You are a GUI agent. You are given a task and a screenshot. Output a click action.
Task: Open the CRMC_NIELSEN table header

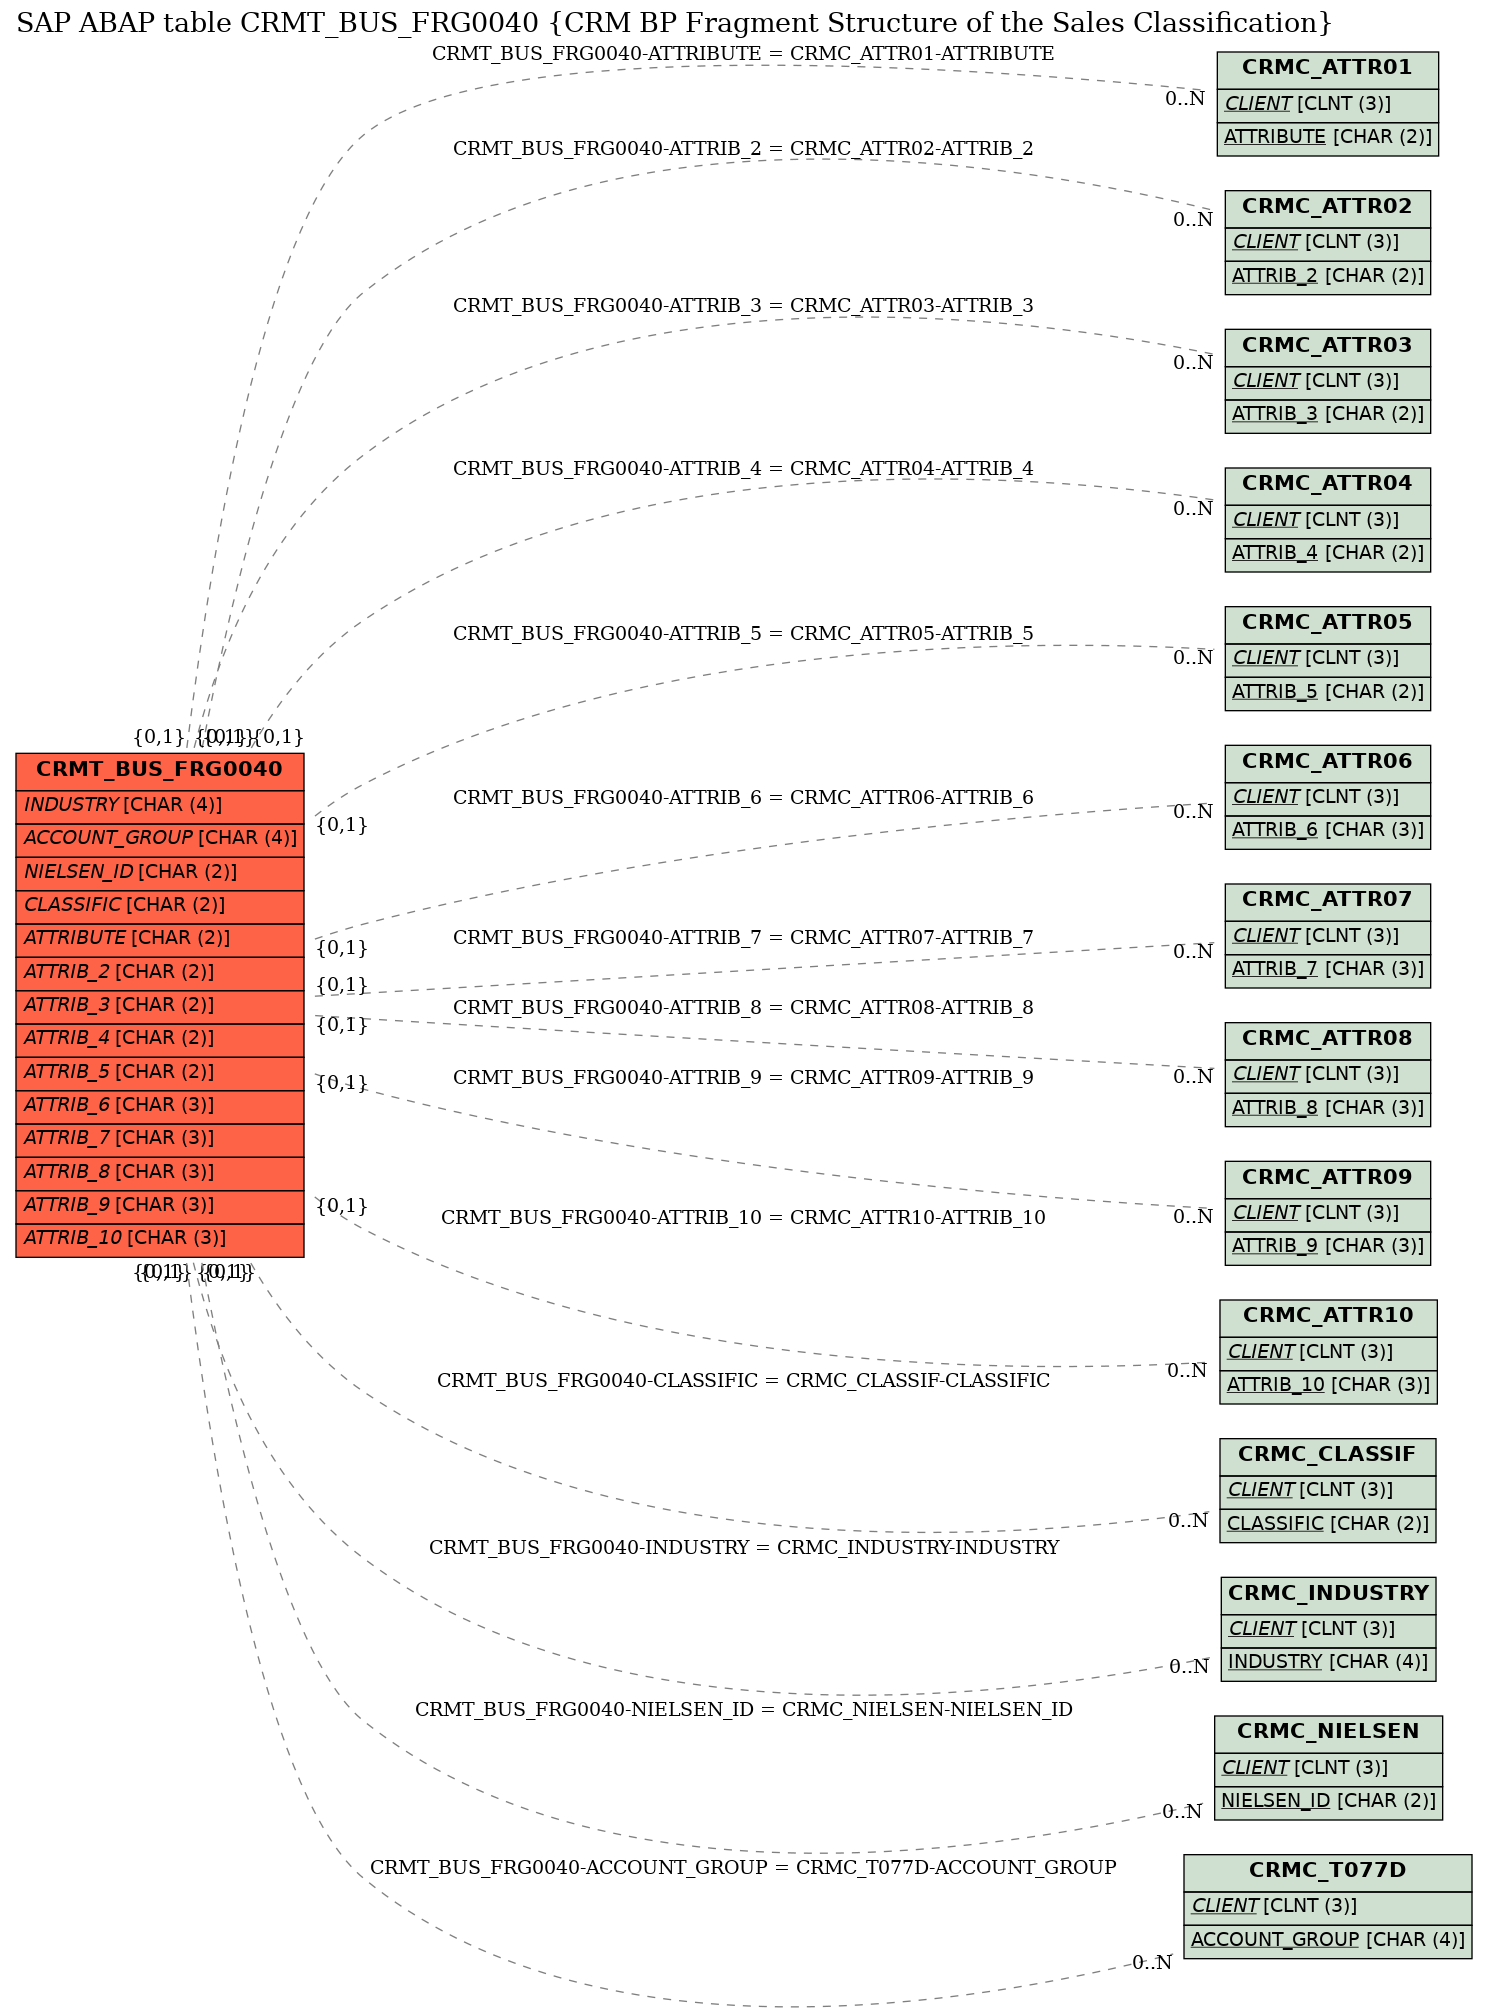(x=1328, y=1733)
